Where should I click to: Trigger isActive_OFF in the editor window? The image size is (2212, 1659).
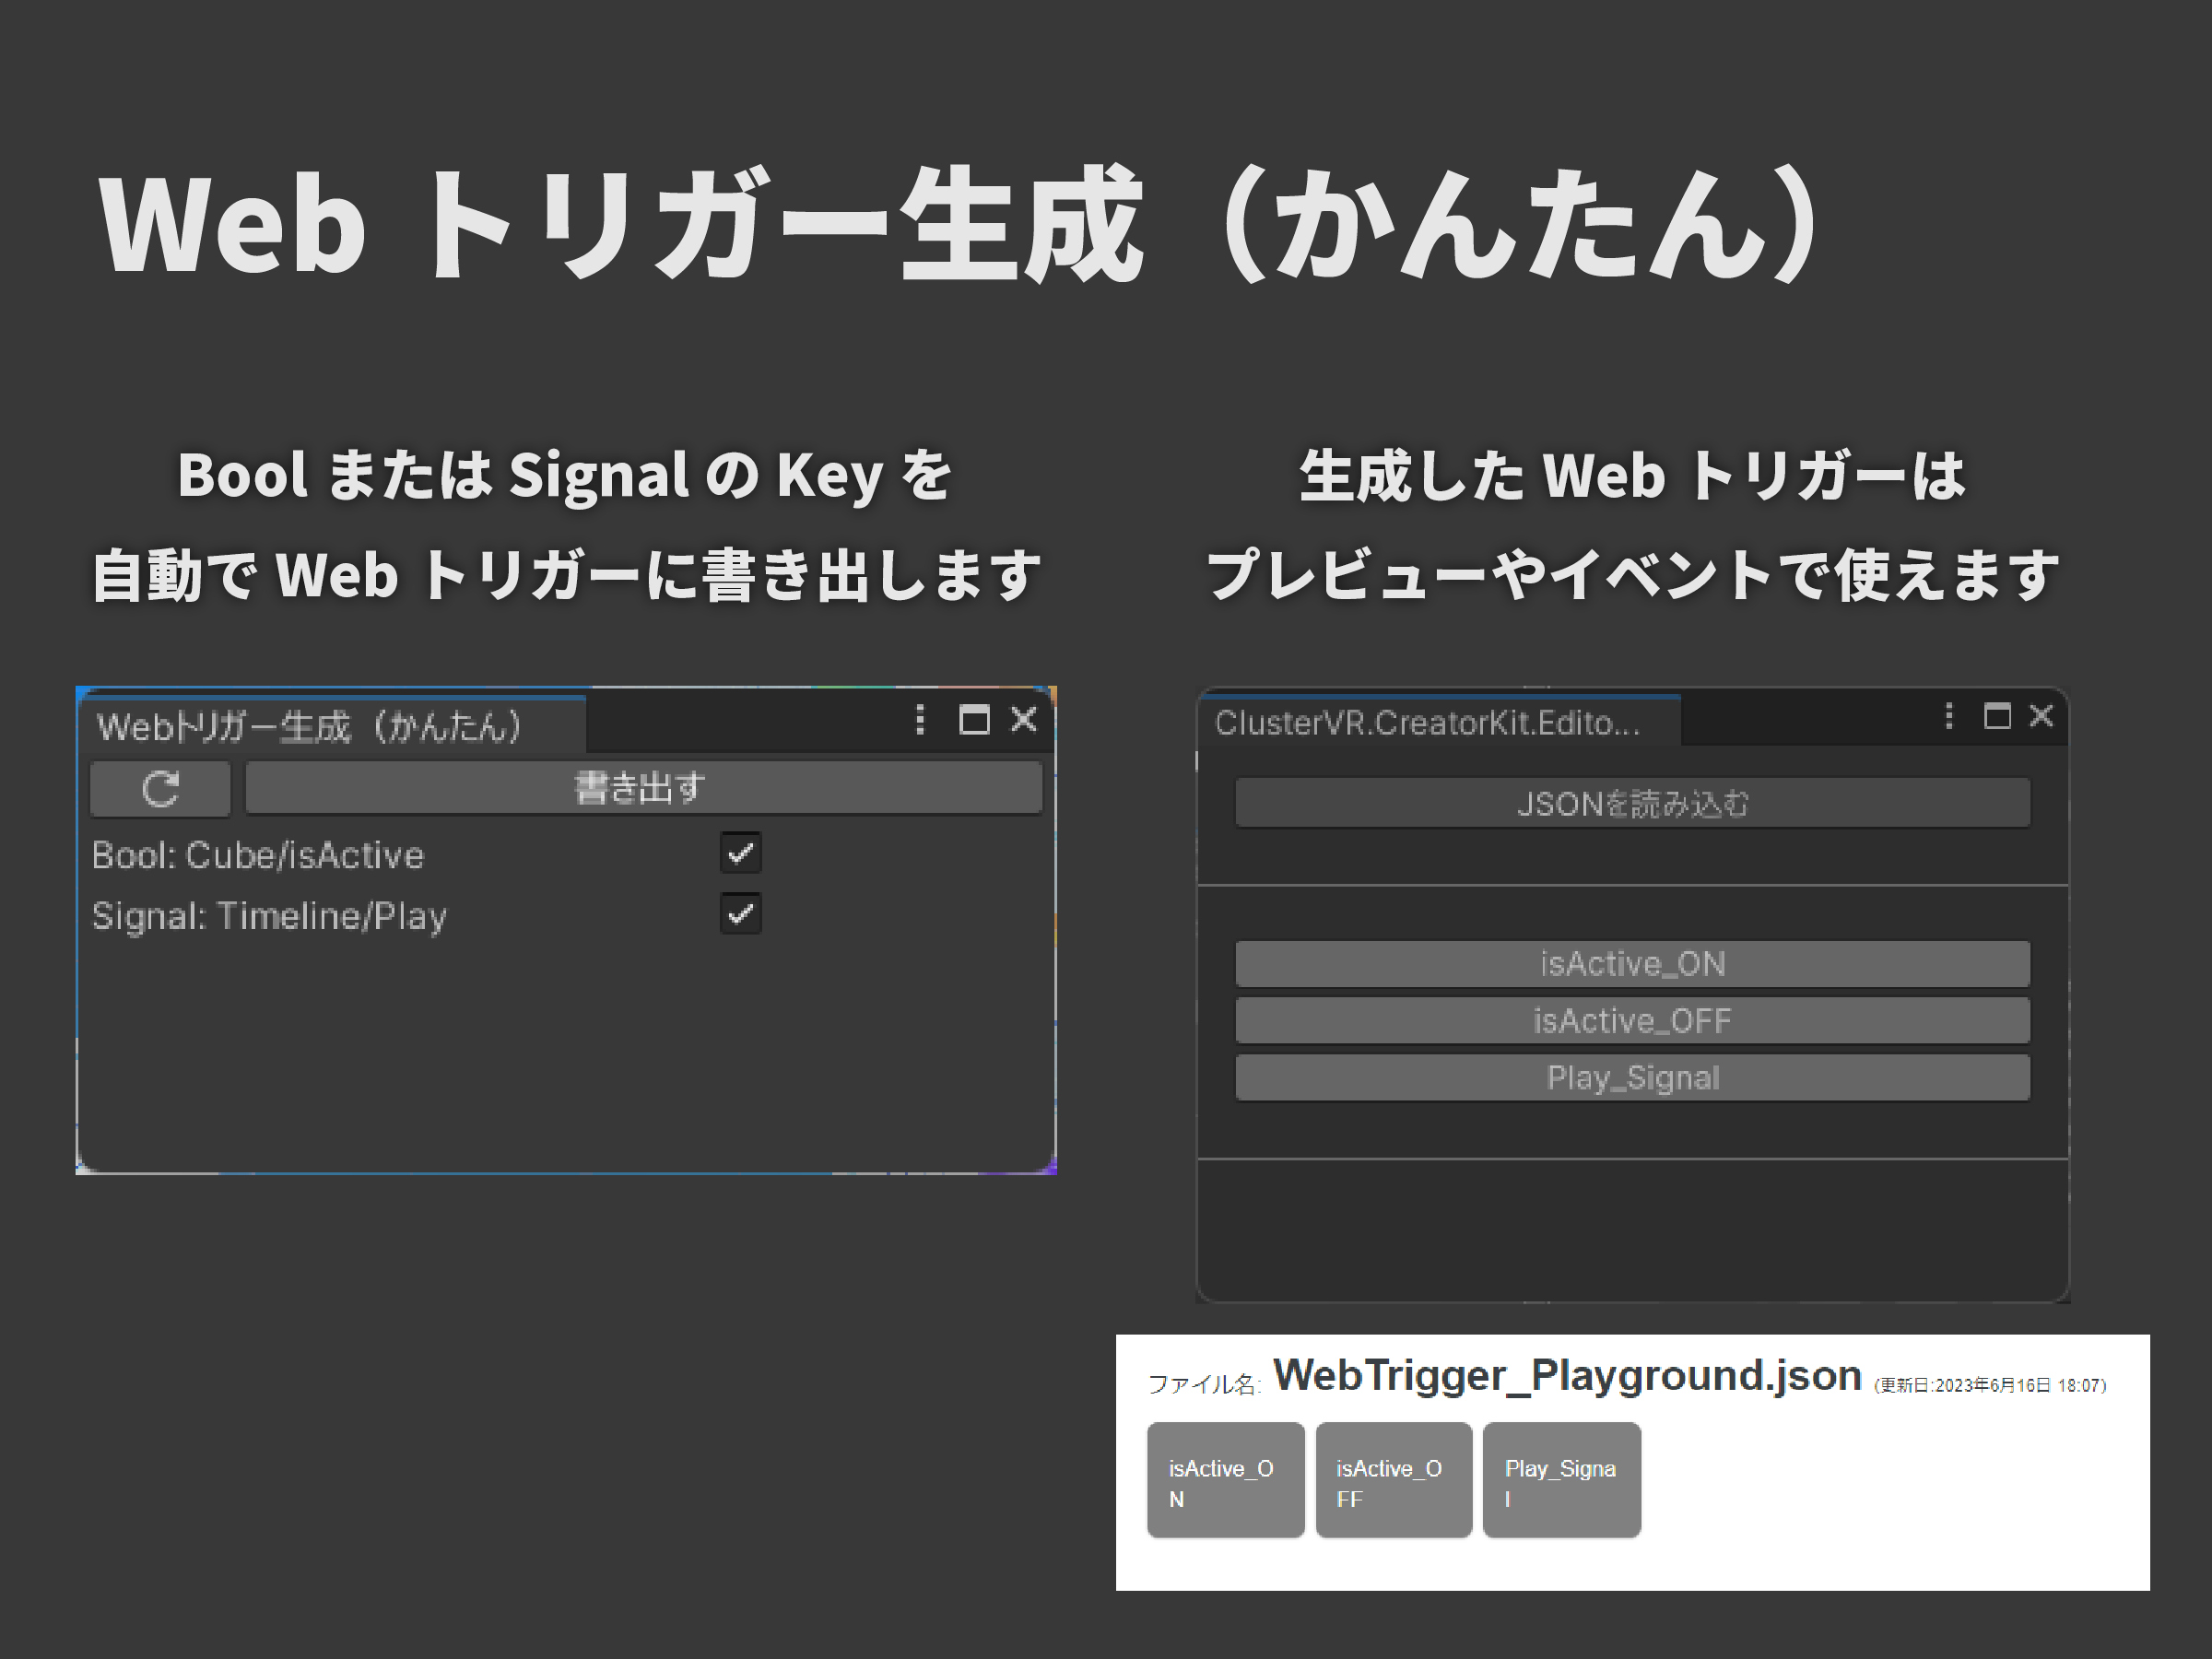[x=1632, y=1021]
